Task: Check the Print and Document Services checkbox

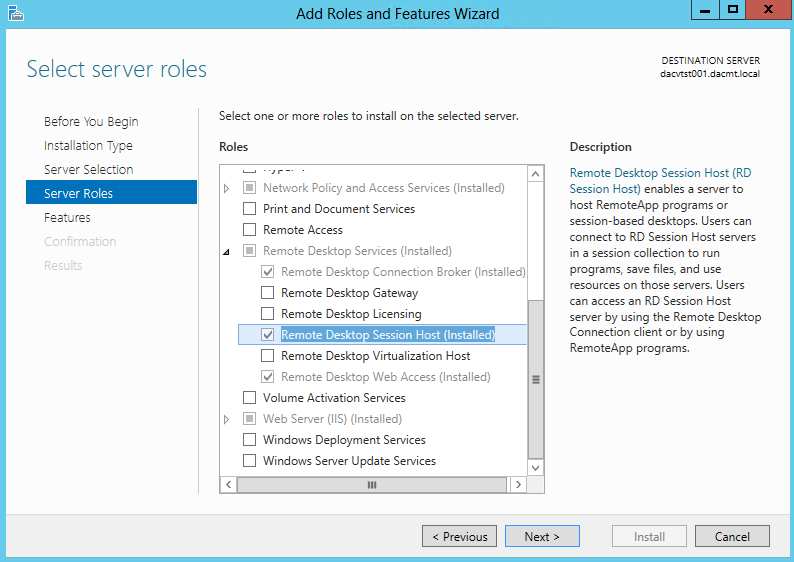Action: click(249, 209)
